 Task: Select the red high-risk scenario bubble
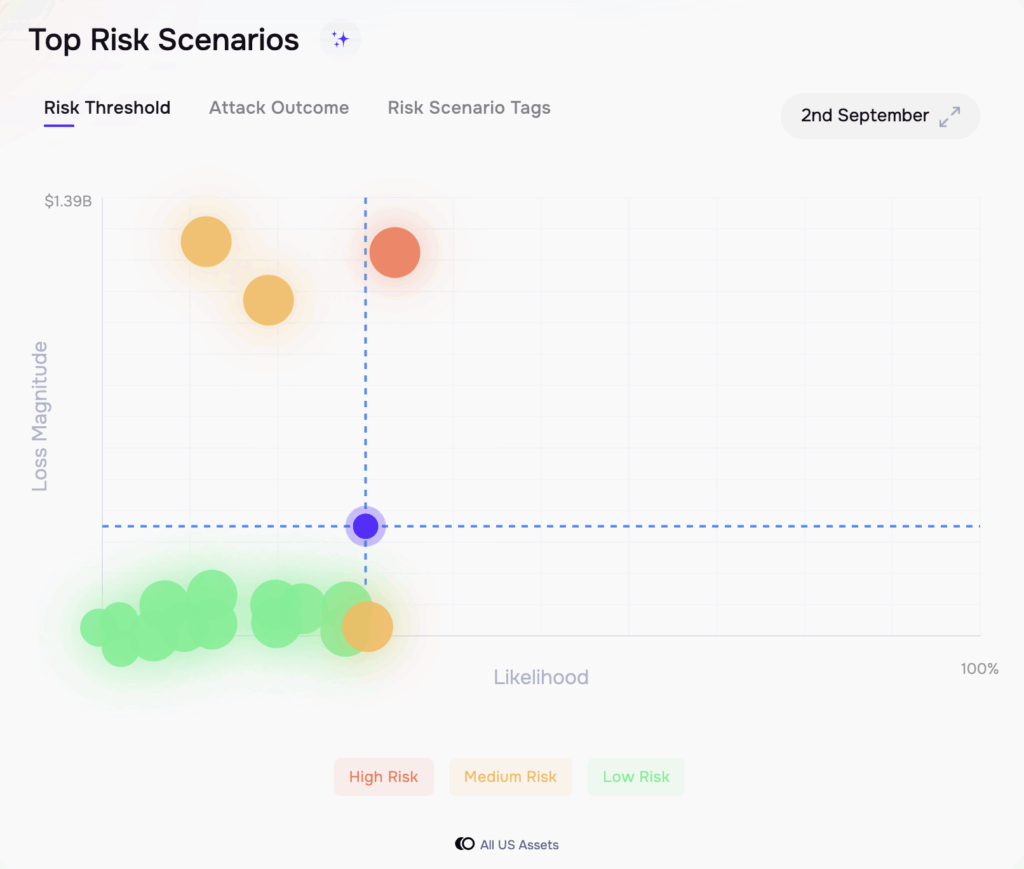[x=395, y=252]
